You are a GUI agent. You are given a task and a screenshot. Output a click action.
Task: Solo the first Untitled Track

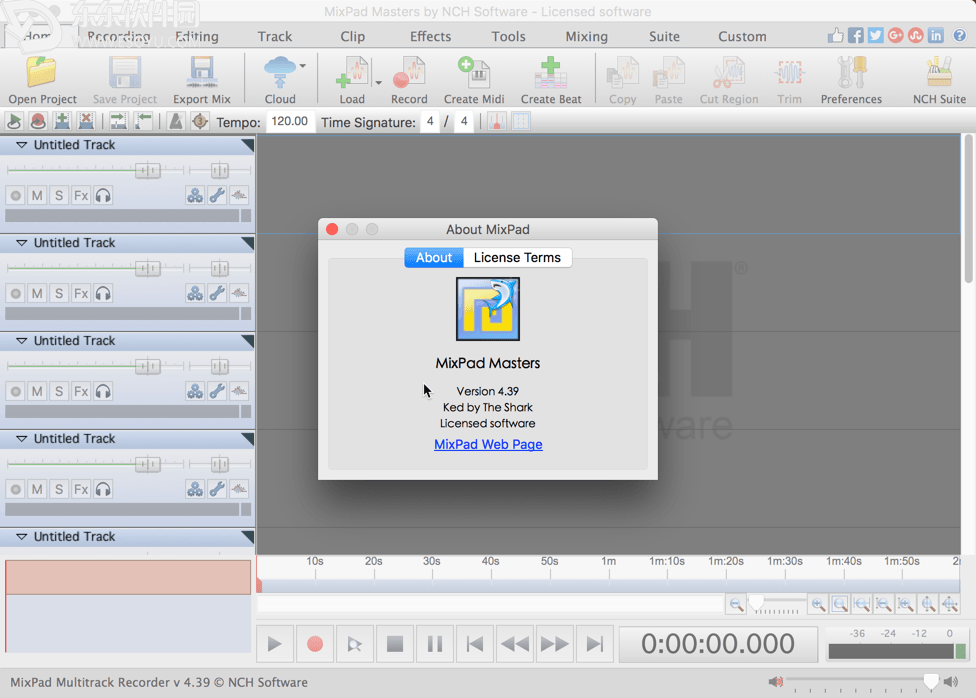click(x=59, y=196)
